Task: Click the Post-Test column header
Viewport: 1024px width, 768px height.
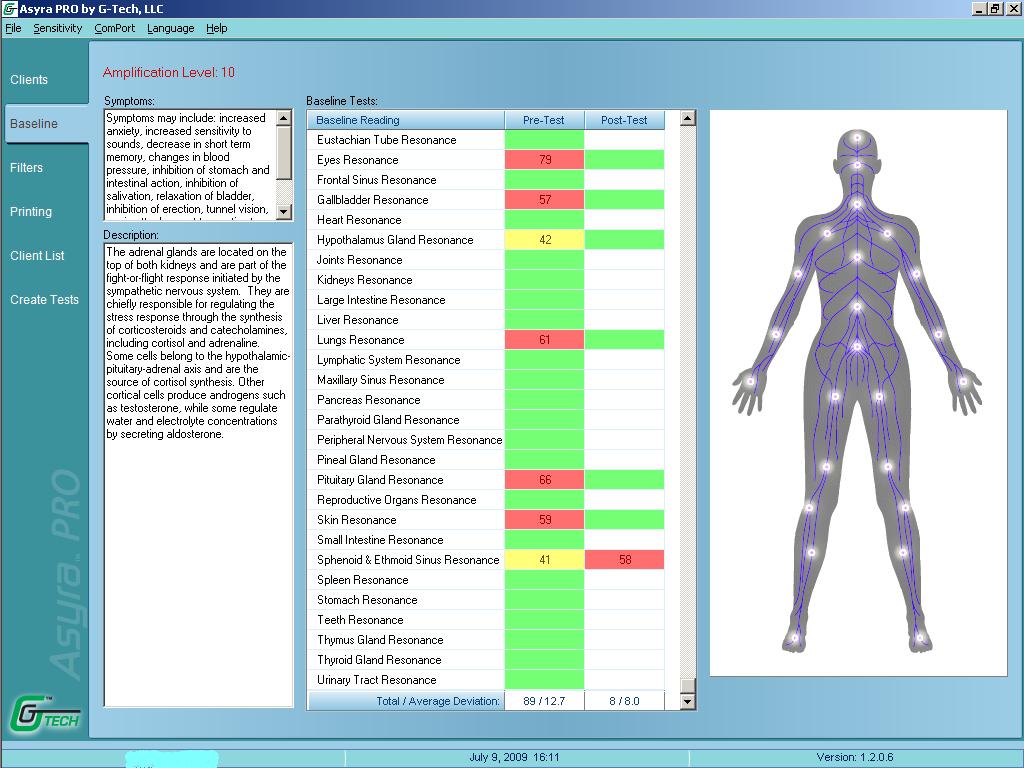Action: tap(624, 120)
